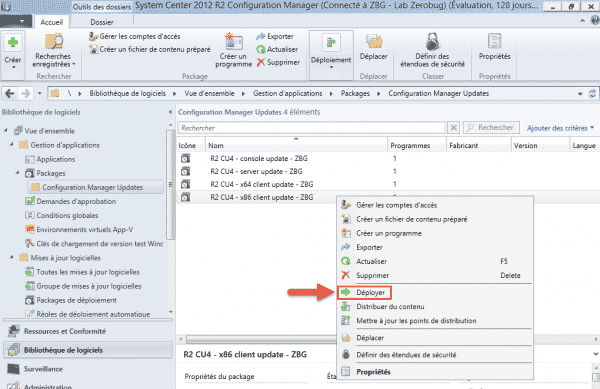Clear the search with the X button

[453, 128]
